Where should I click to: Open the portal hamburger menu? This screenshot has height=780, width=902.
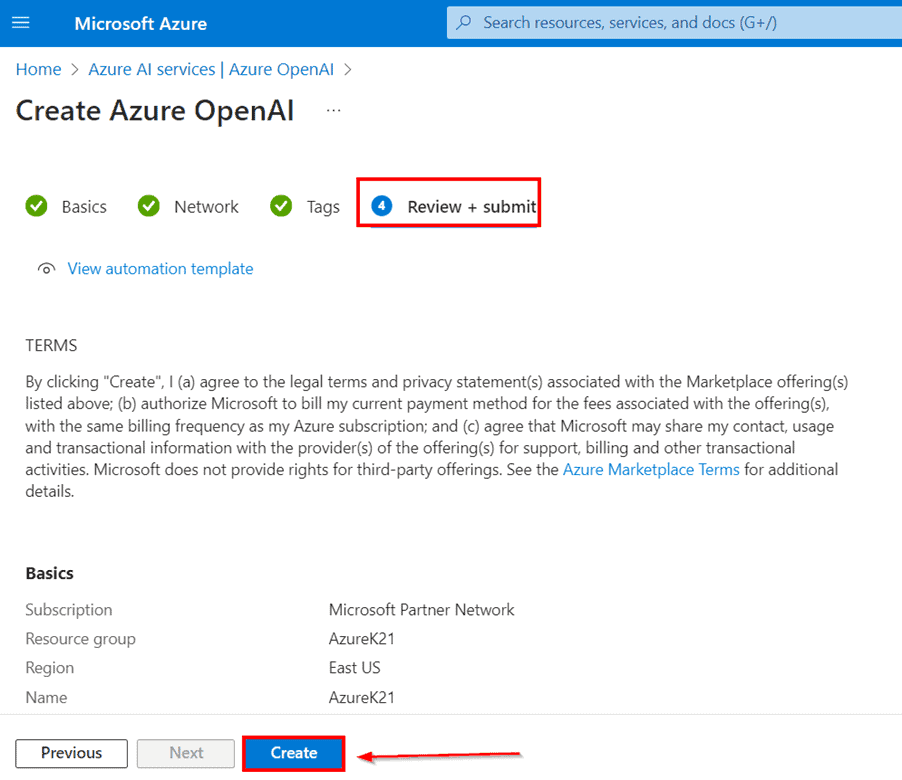click(x=20, y=22)
